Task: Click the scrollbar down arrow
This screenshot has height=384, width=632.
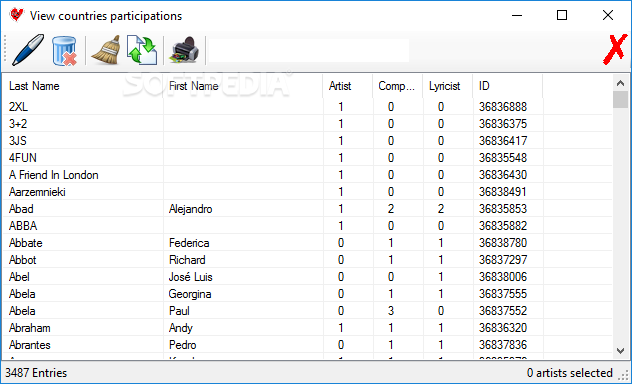Action: (620, 351)
